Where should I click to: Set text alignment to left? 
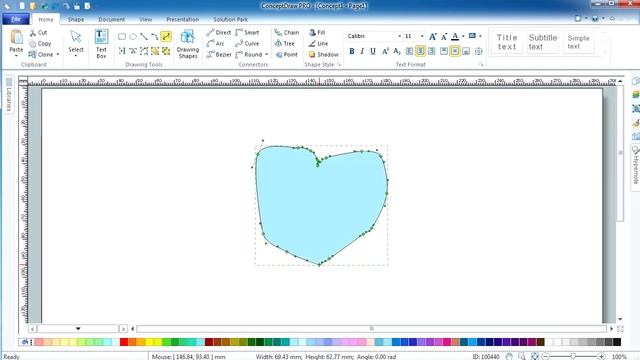pyautogui.click(x=409, y=51)
